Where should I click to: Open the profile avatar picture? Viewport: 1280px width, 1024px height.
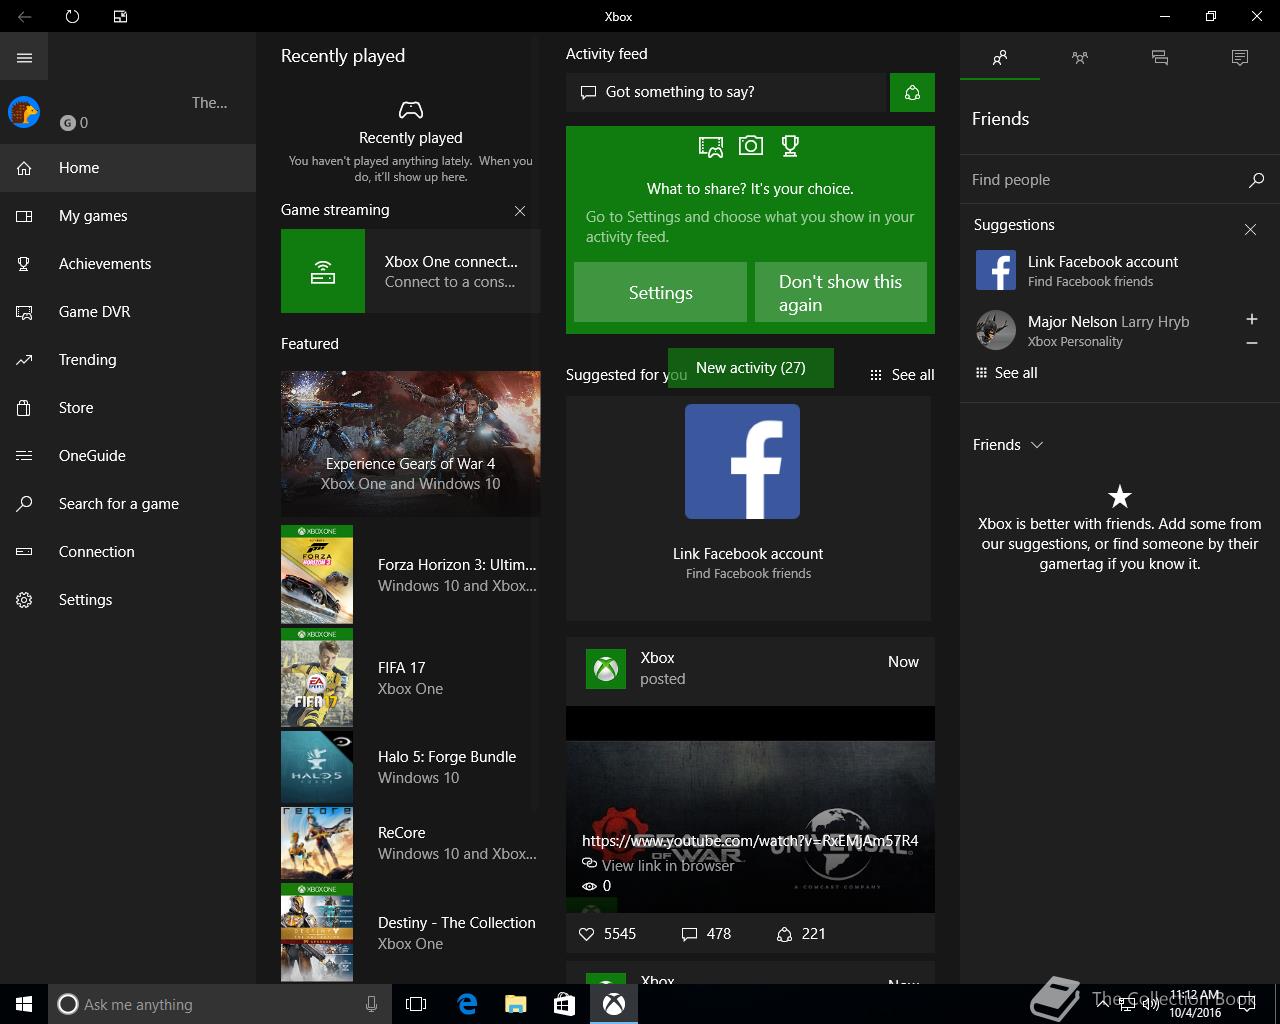(x=24, y=112)
